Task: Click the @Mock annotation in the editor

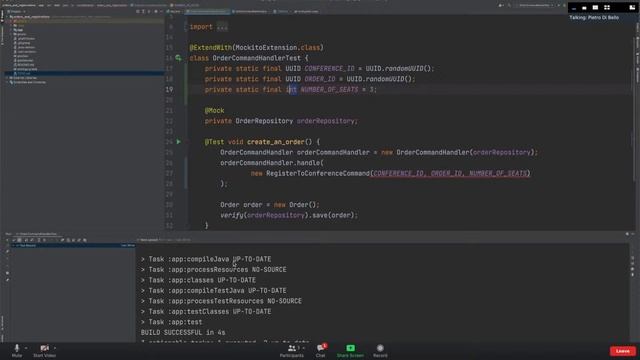Action: pyautogui.click(x=214, y=111)
